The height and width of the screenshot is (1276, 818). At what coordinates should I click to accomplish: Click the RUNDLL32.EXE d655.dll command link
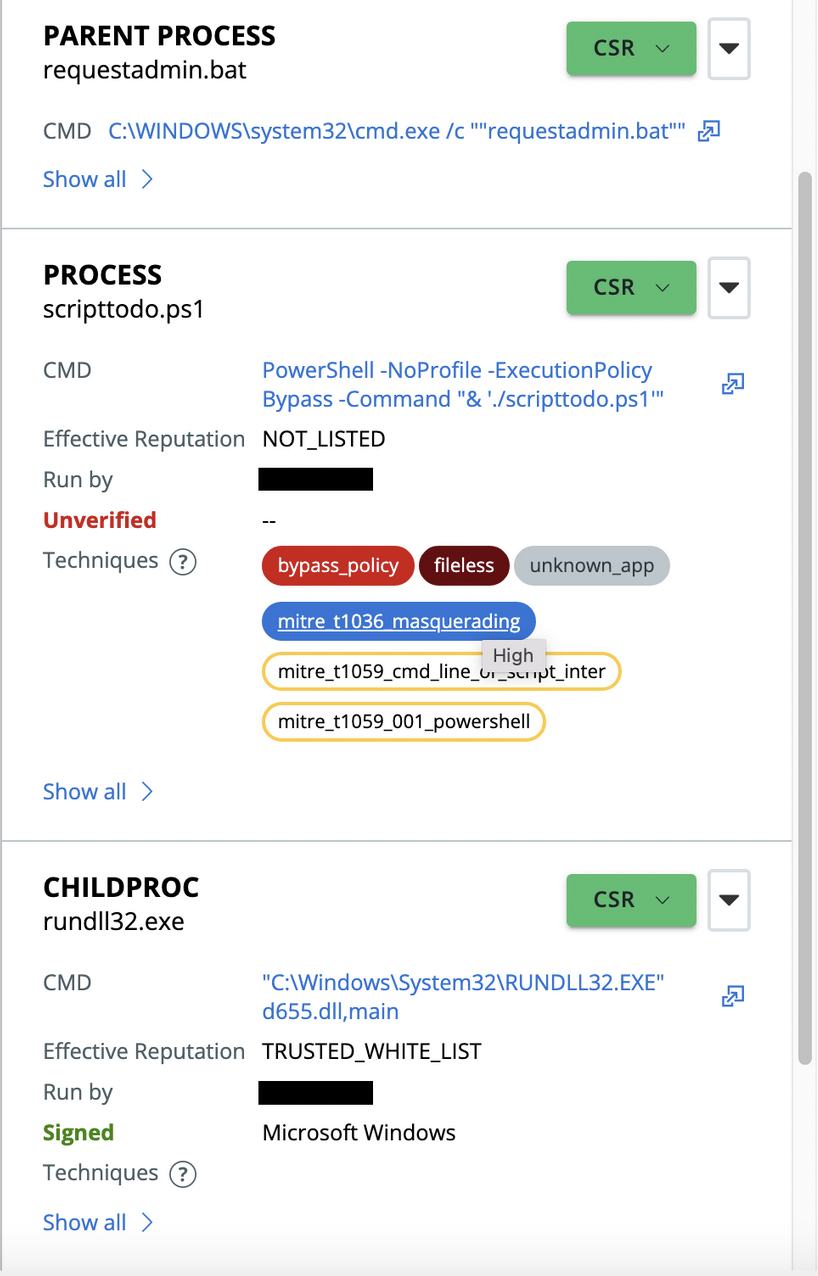[463, 997]
